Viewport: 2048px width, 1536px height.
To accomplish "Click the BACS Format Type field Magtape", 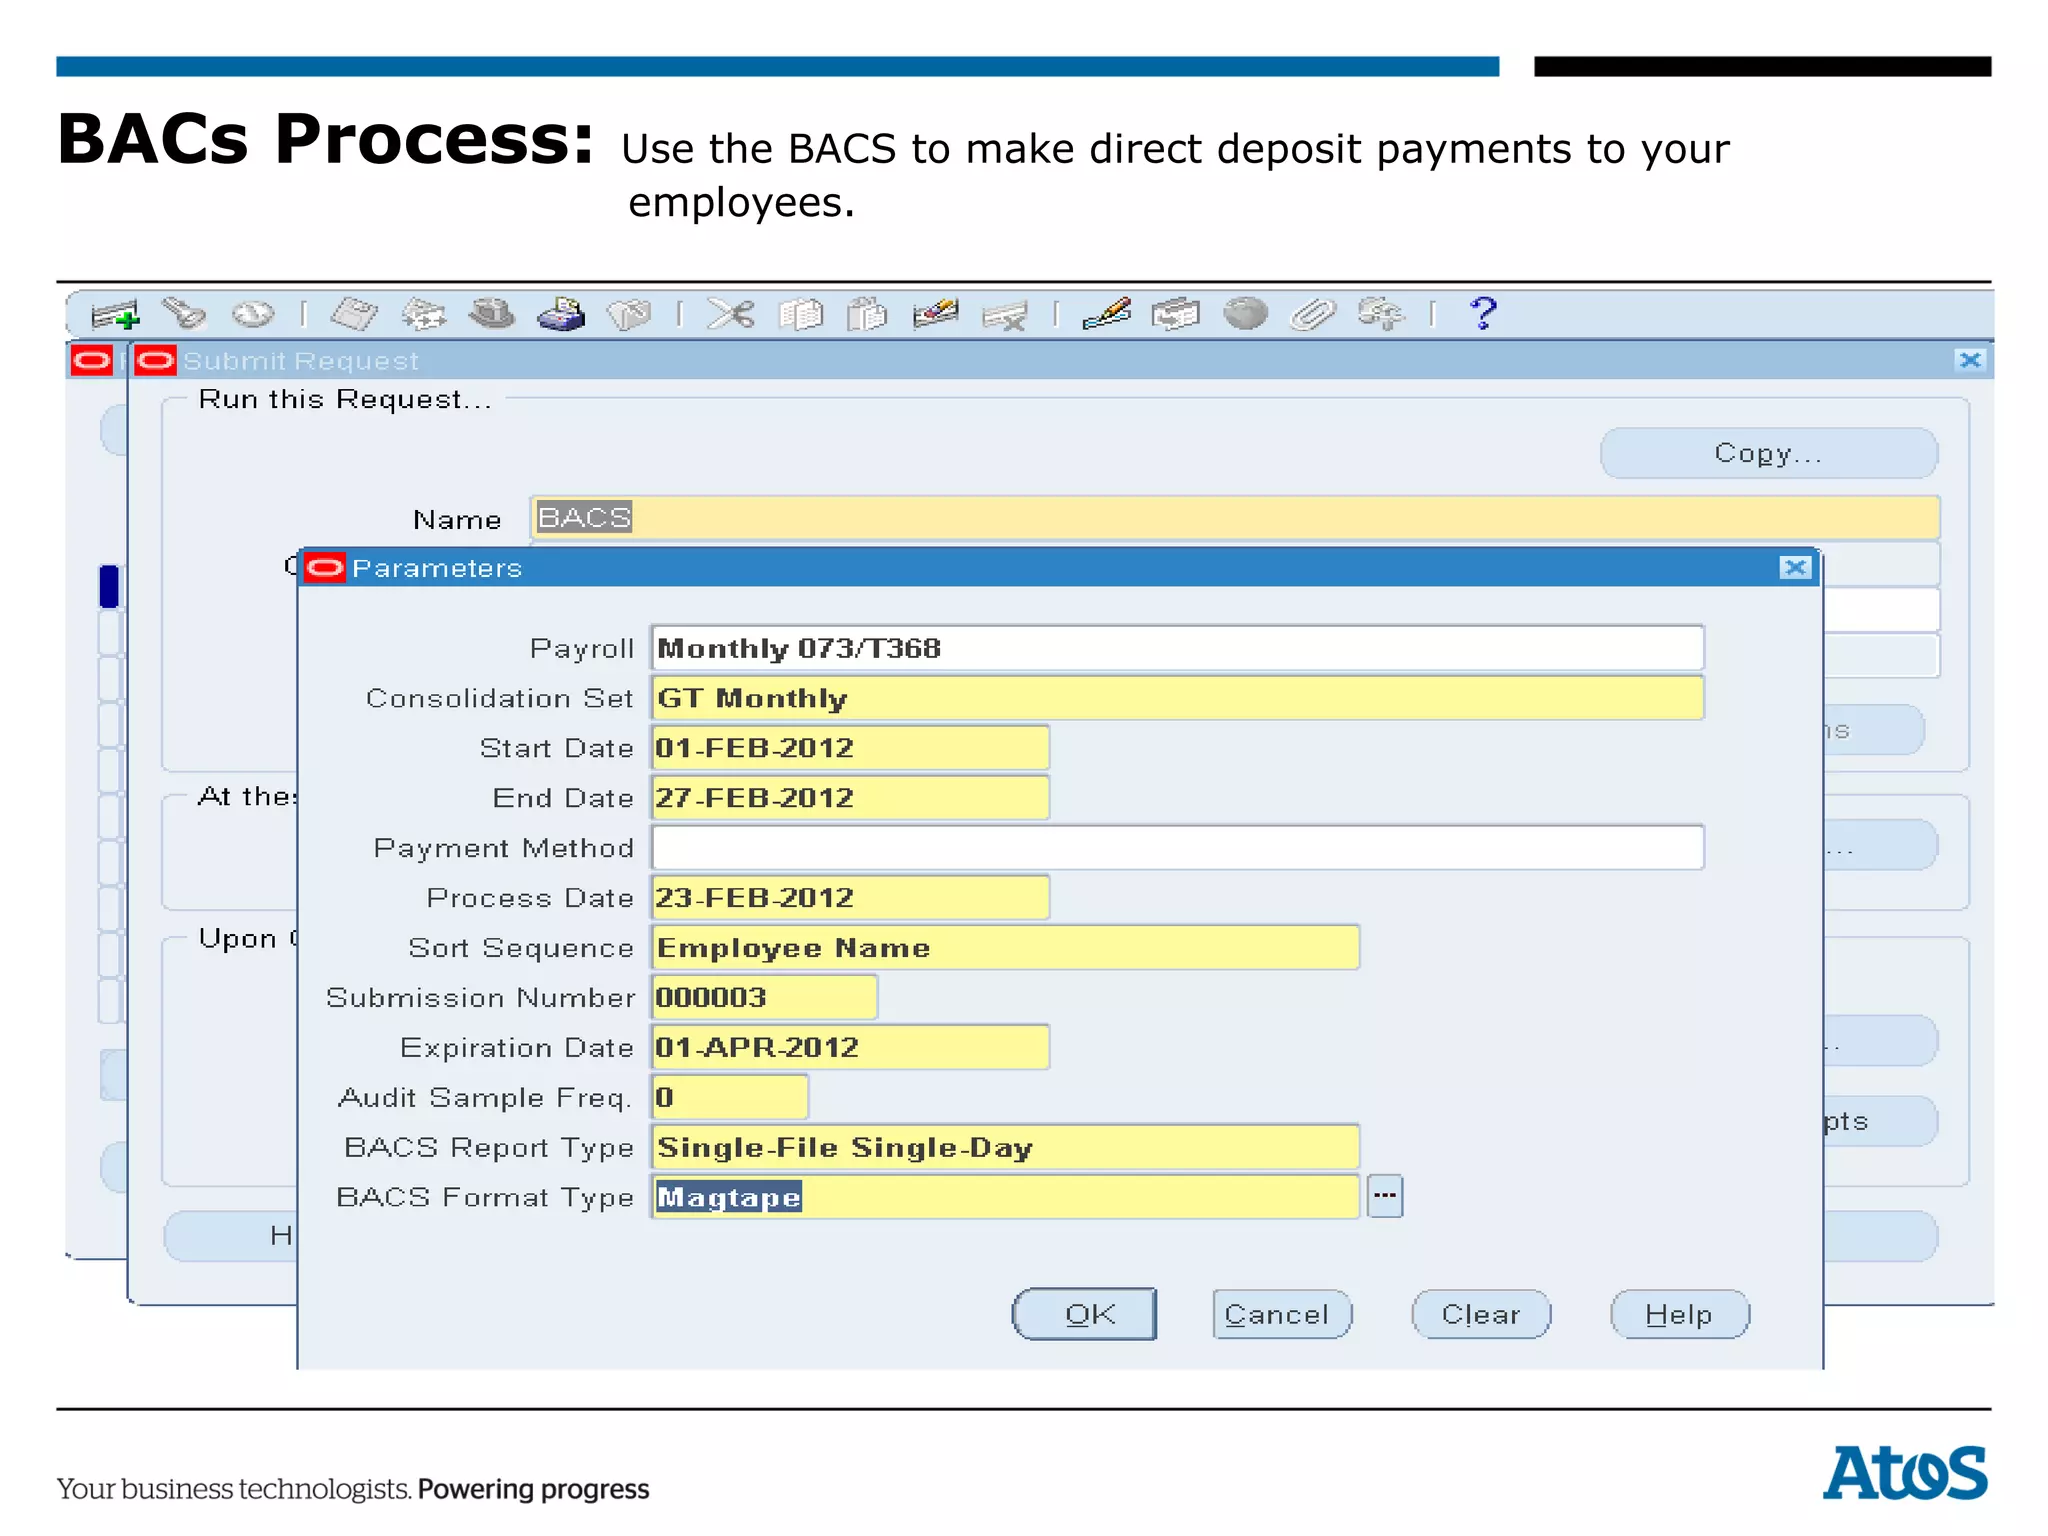I will (x=1005, y=1197).
